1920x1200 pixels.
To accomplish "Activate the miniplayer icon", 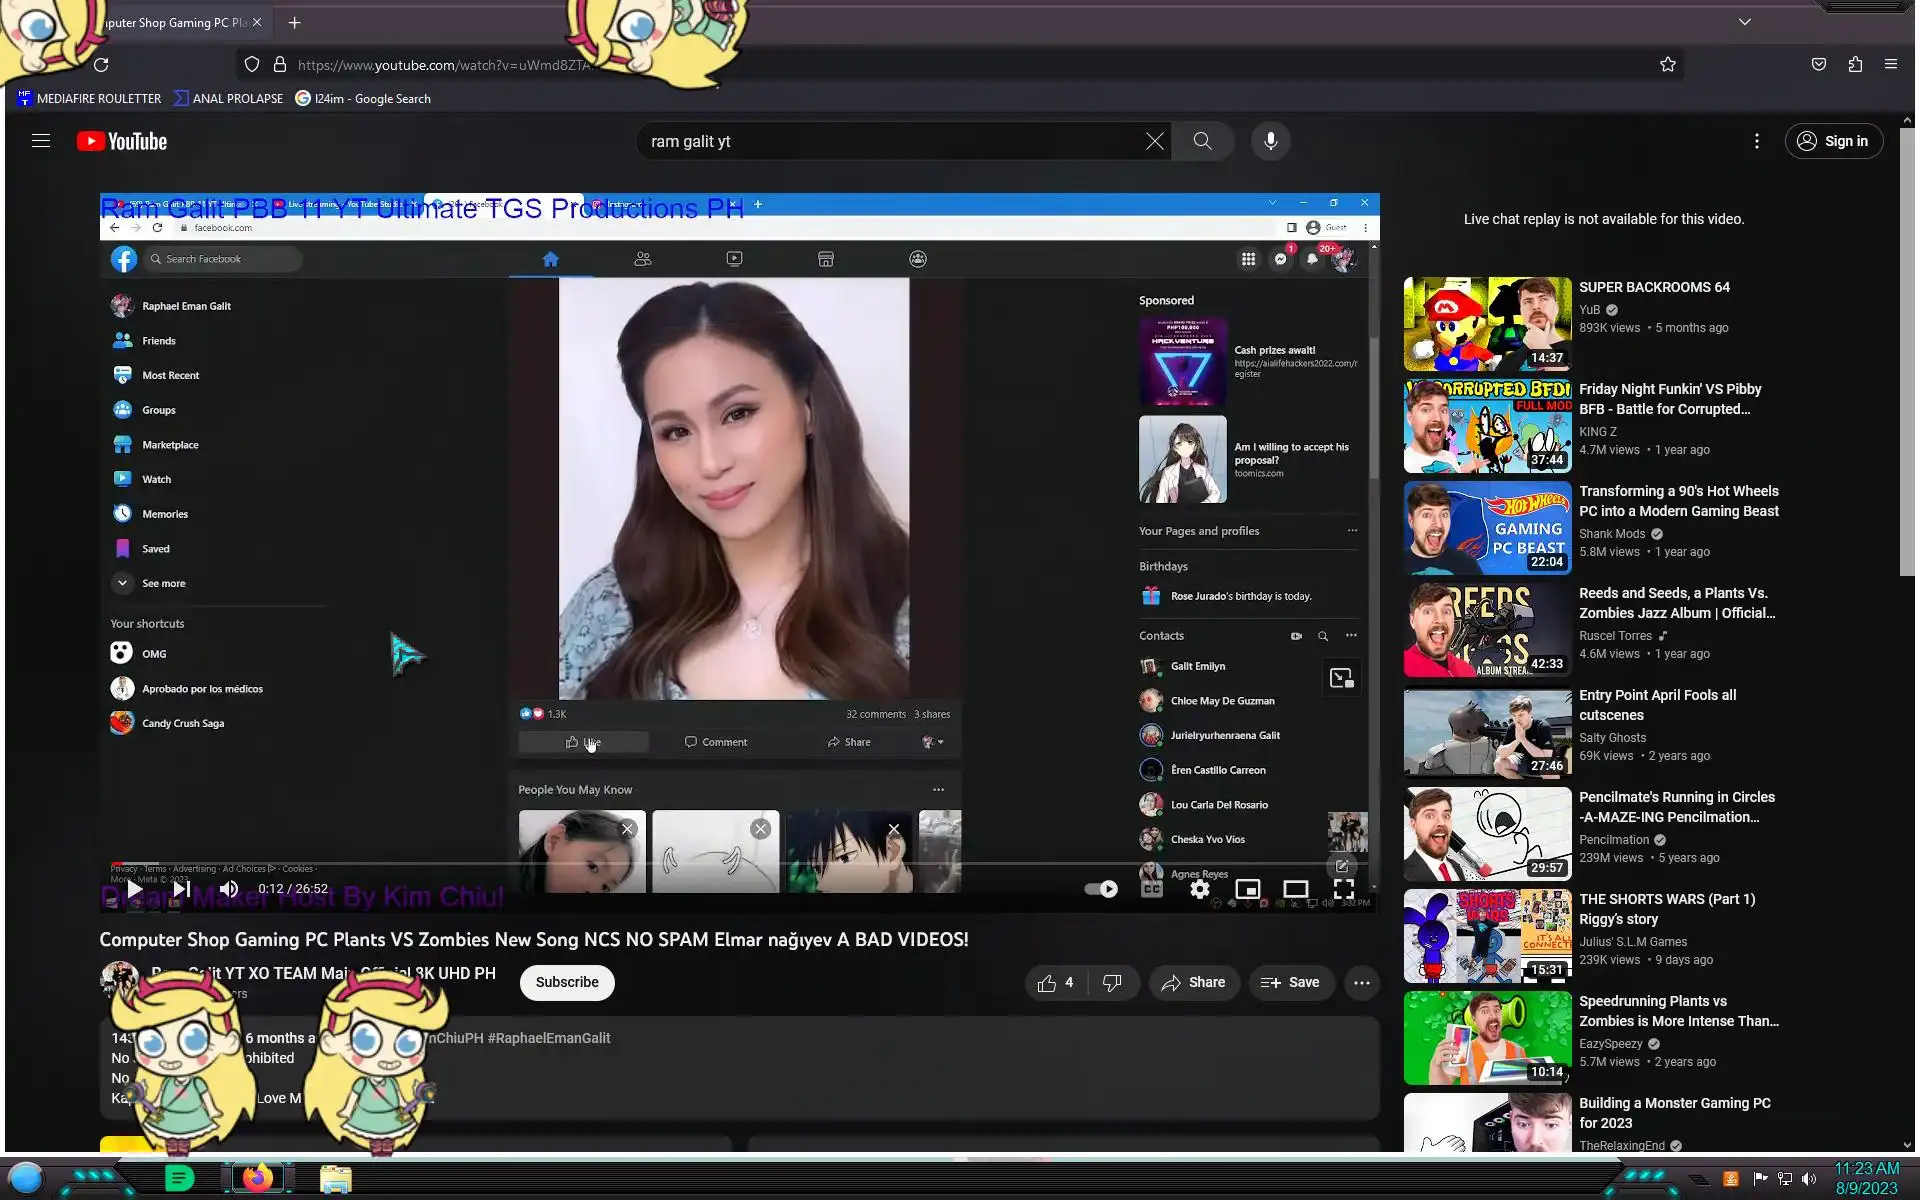I will [1247, 889].
